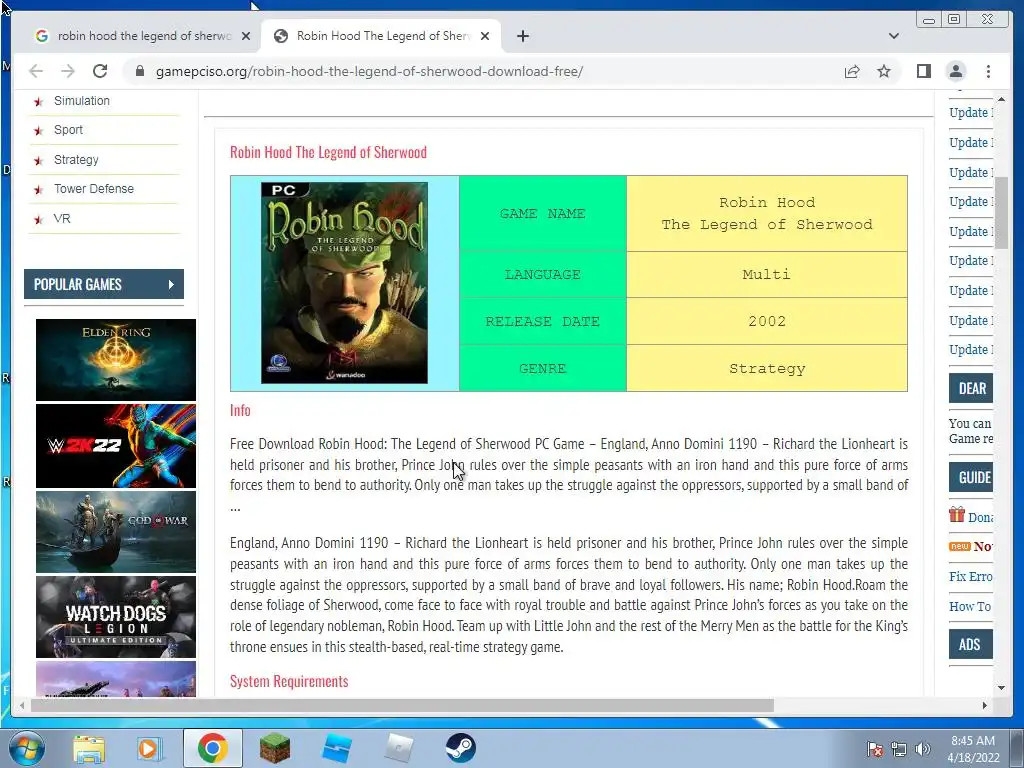Viewport: 1024px width, 768px height.
Task: Open the WWE 2K22 thumbnail
Action: coord(116,445)
